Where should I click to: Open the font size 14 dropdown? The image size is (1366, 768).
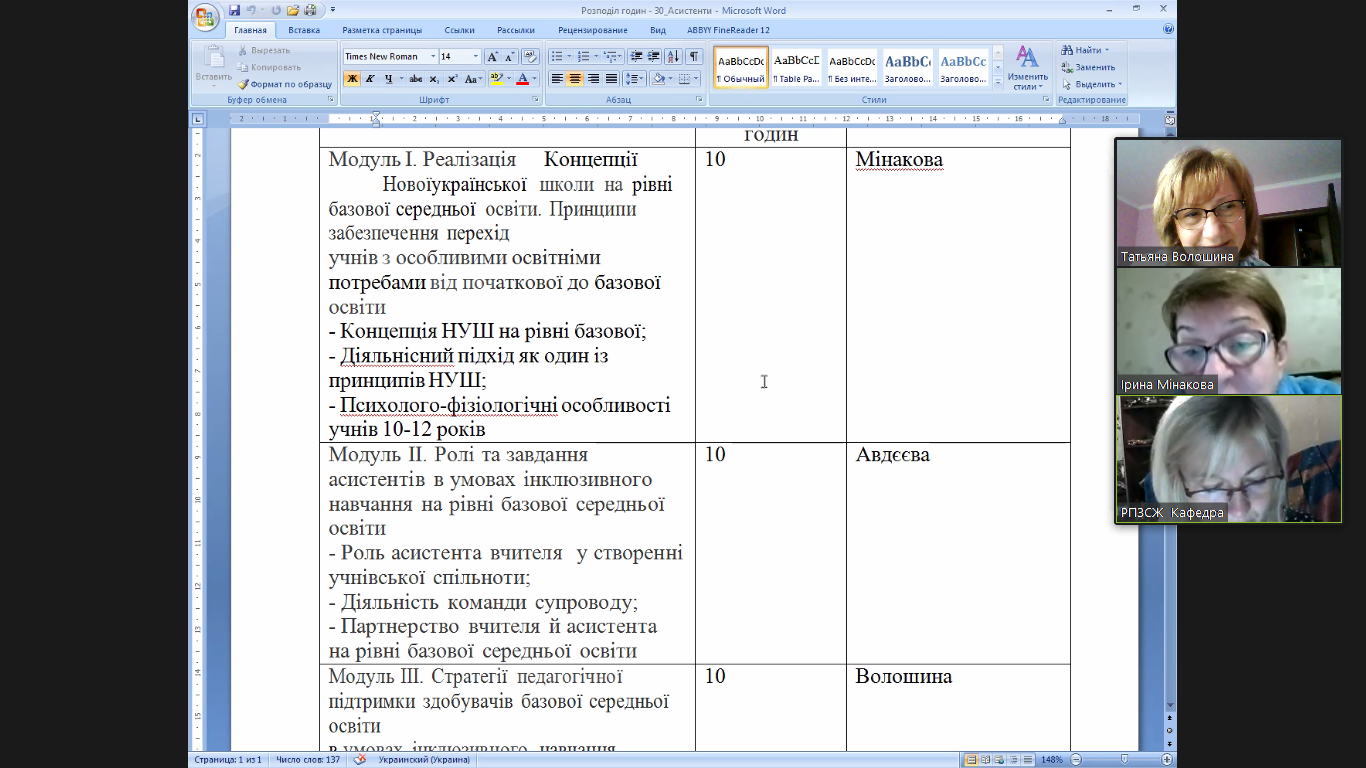coord(476,57)
